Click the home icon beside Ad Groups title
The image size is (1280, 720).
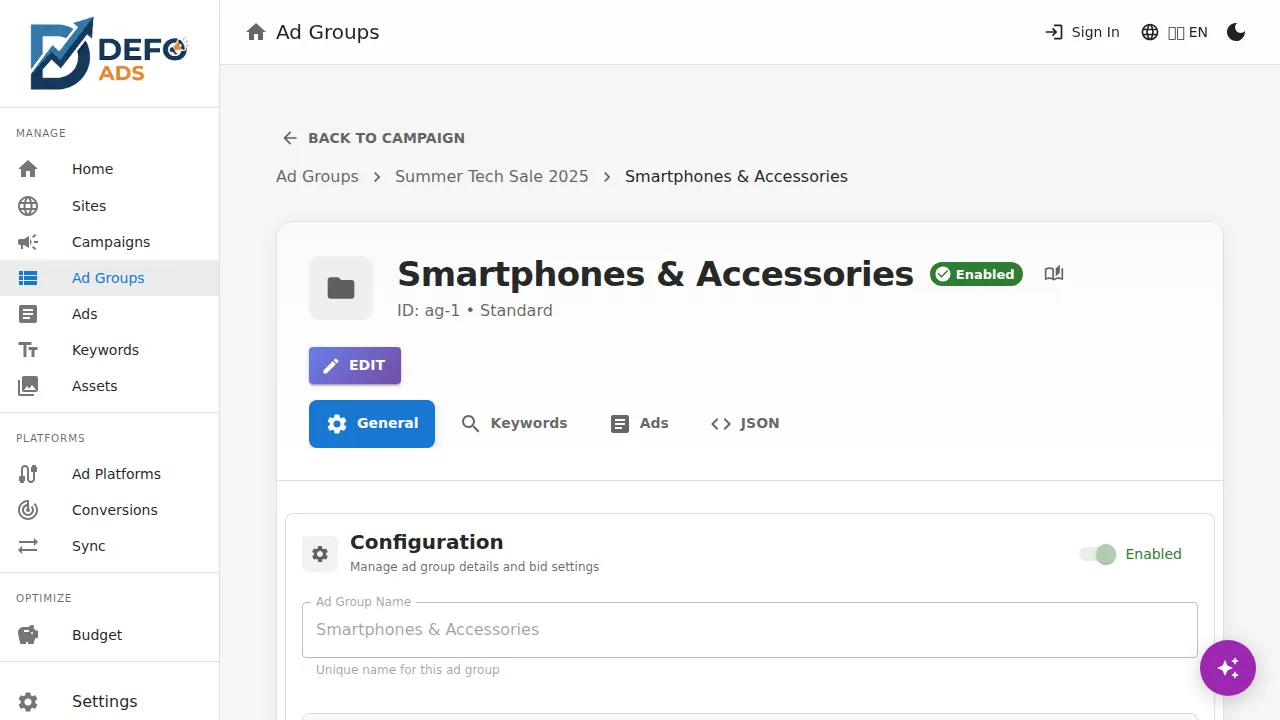(256, 32)
